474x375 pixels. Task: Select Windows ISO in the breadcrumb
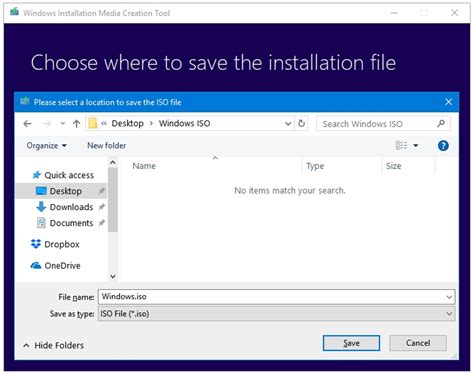pos(184,124)
